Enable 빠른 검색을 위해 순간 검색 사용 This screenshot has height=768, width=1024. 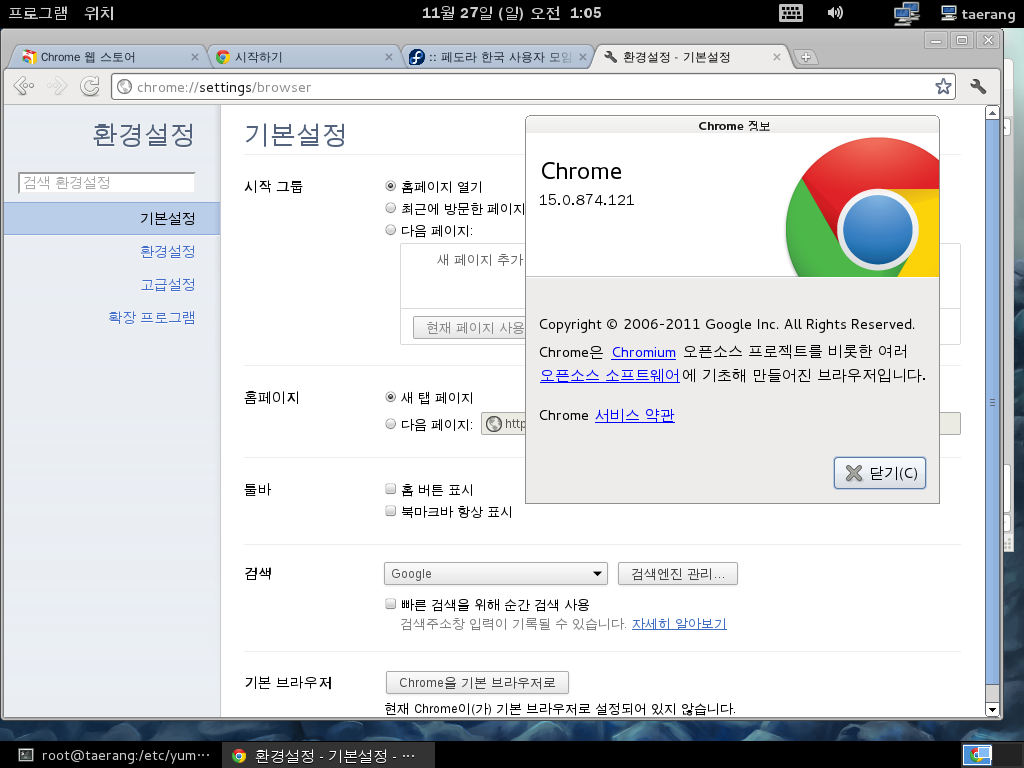pos(391,603)
